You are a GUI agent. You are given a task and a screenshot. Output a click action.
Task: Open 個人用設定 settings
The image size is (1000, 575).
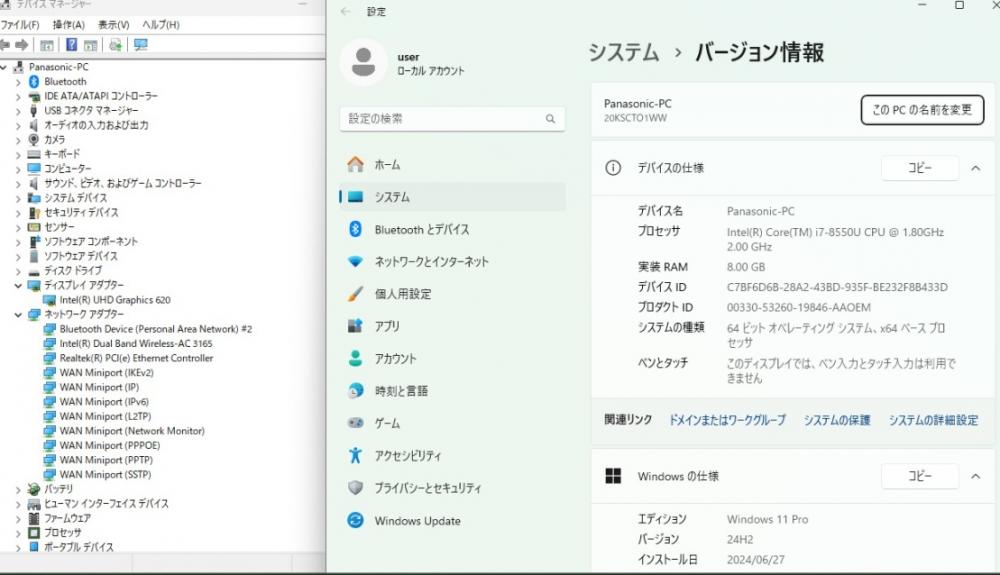click(x=452, y=294)
